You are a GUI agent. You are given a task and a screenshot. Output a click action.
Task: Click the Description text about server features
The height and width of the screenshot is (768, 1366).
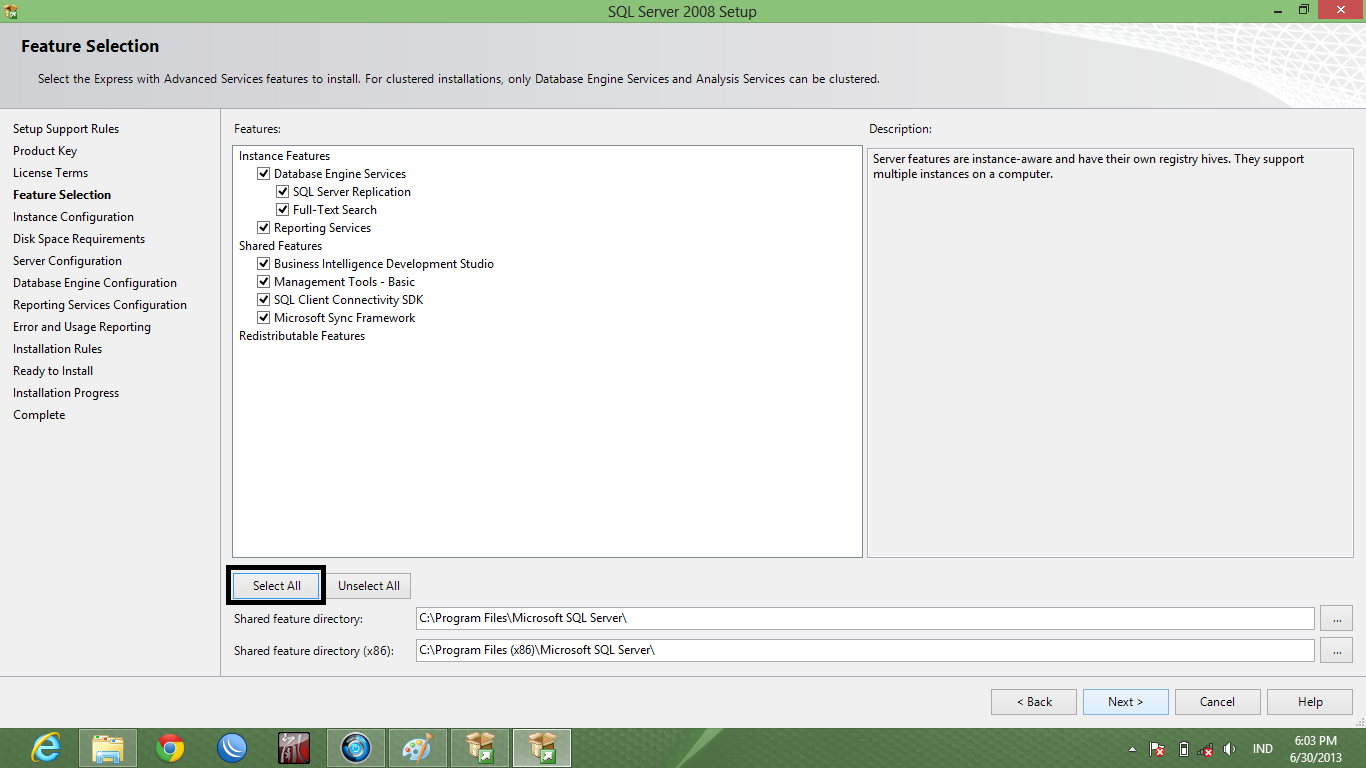coord(1088,166)
